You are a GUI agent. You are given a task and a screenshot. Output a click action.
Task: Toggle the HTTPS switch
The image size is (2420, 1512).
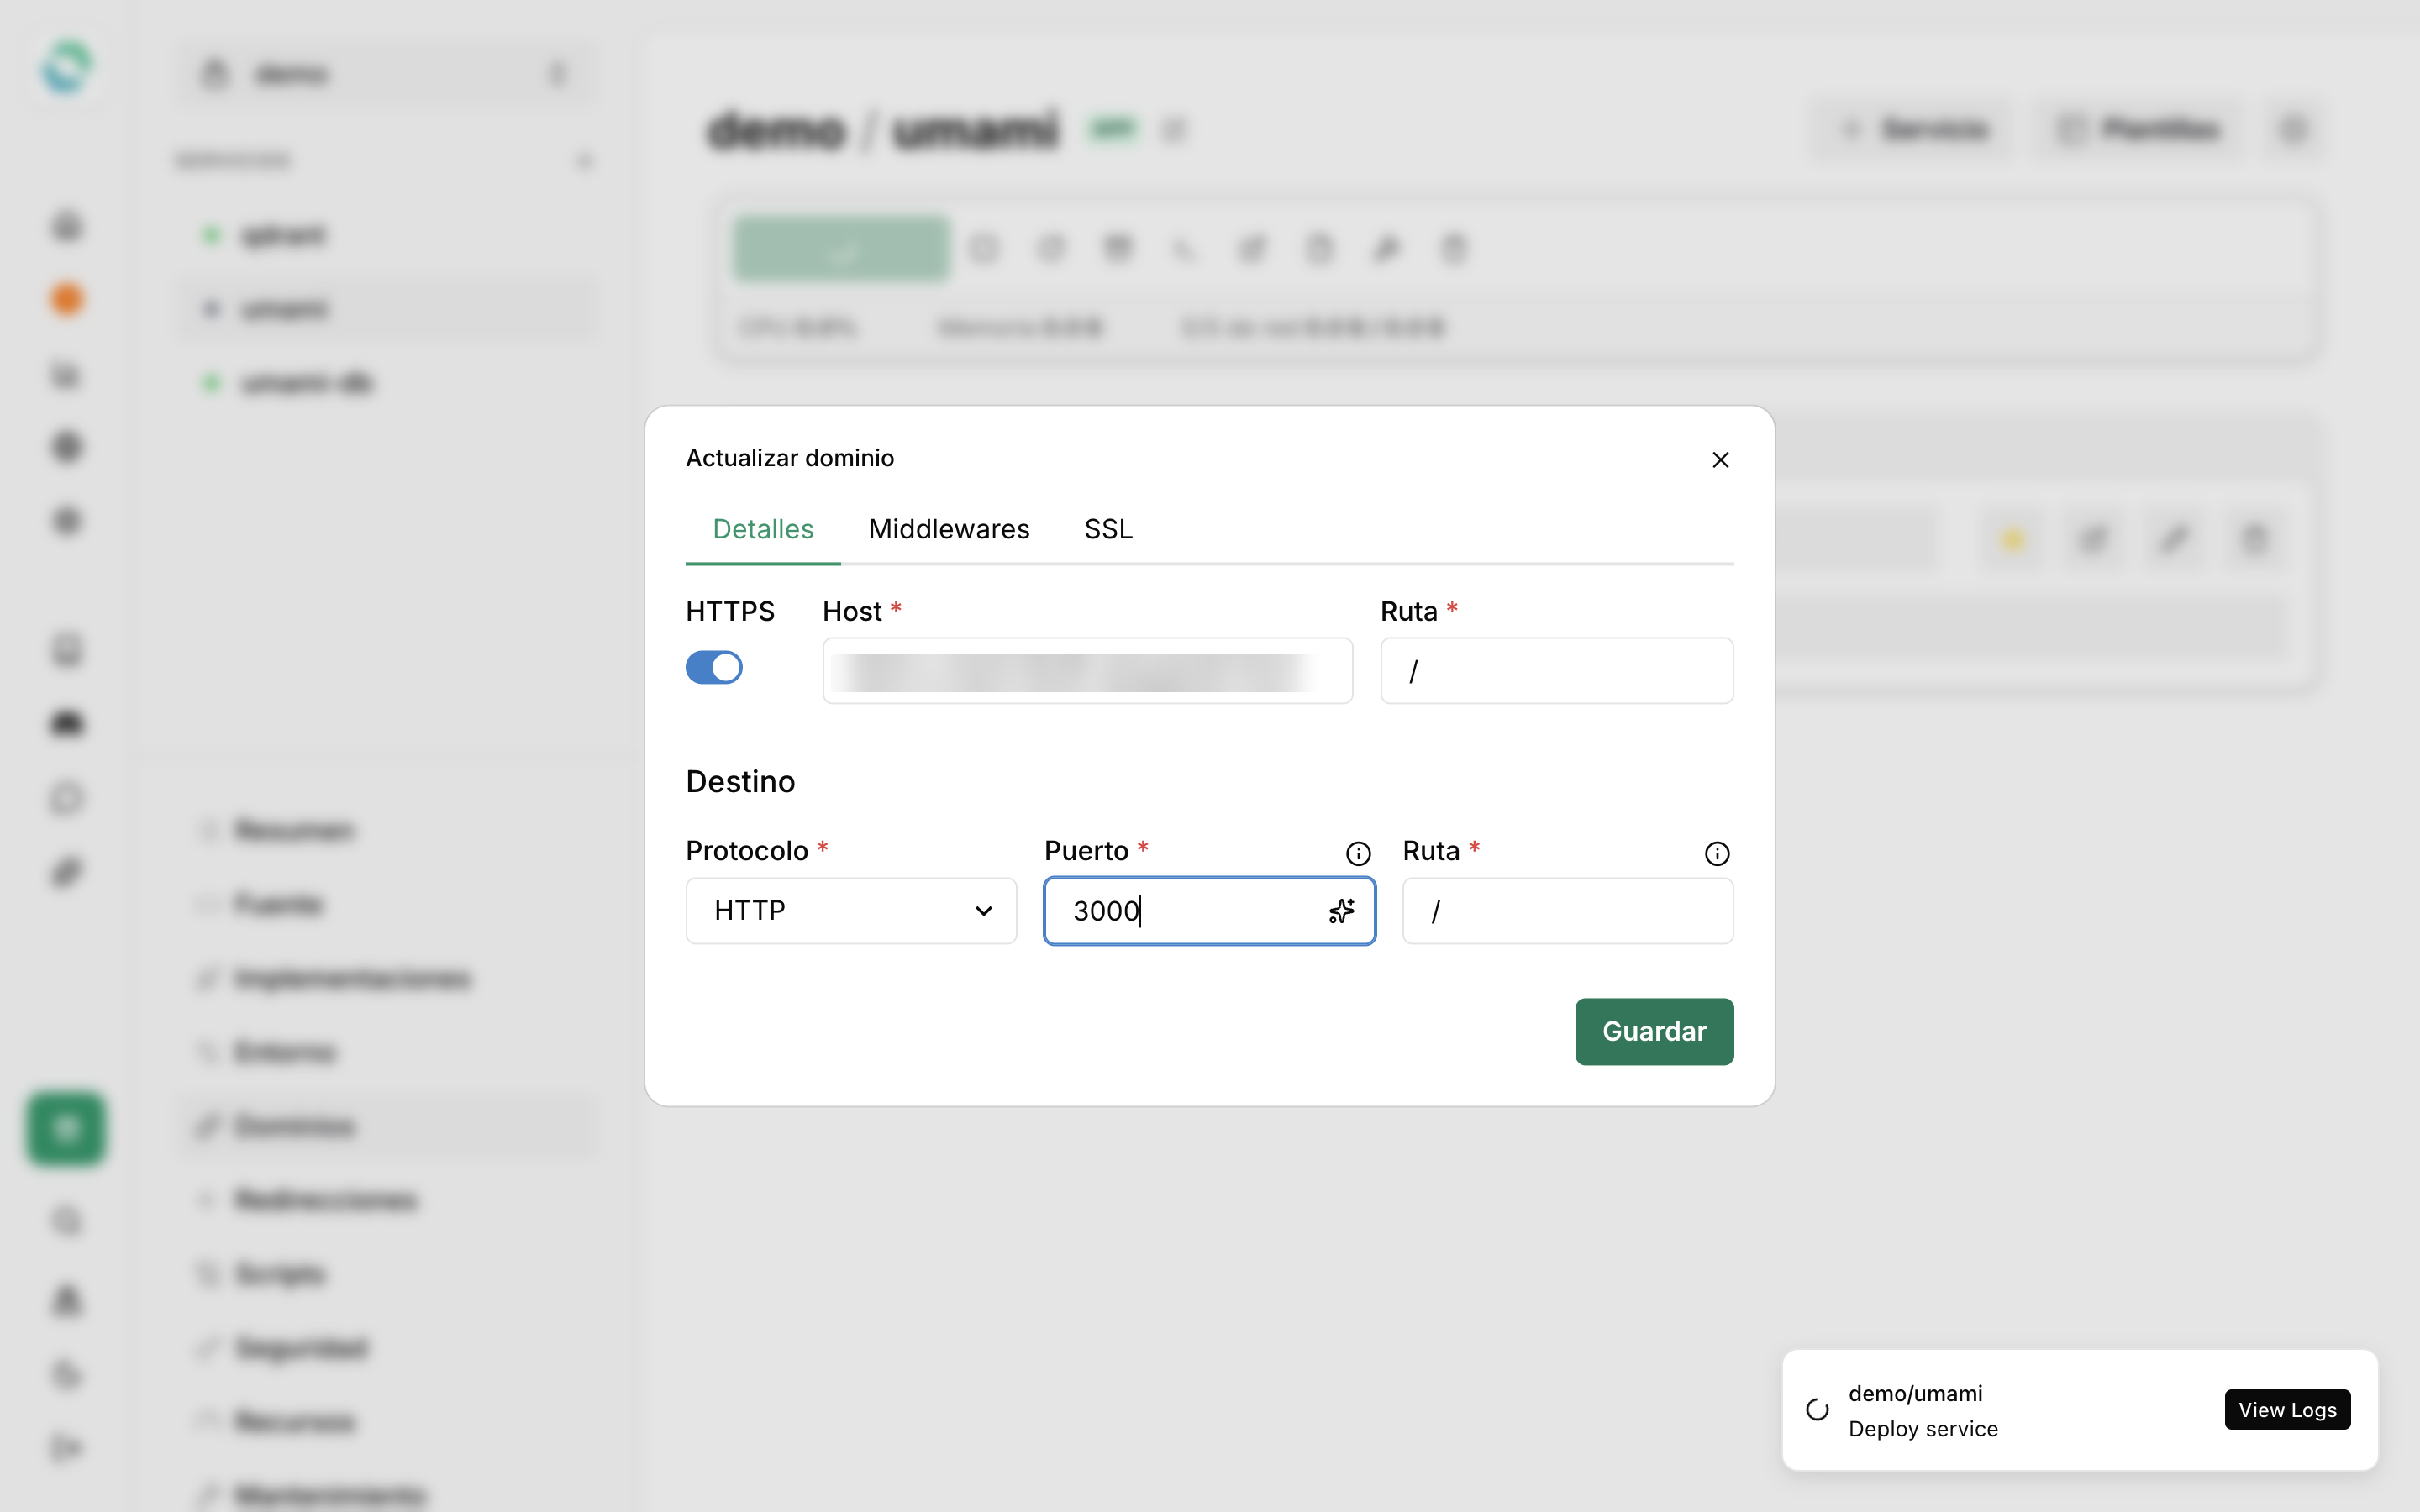coord(714,667)
